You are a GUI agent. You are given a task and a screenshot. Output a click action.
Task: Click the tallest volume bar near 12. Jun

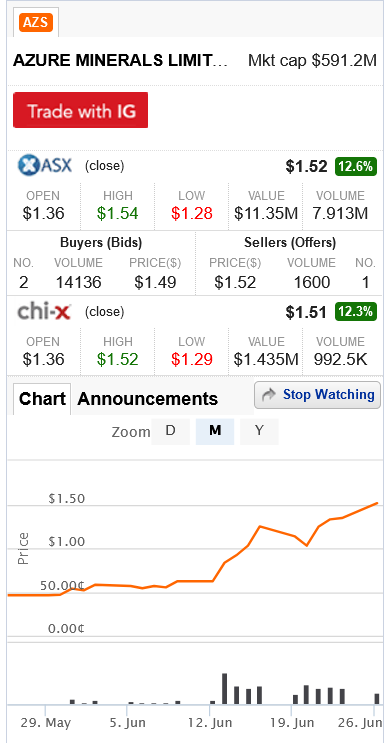click(x=225, y=689)
